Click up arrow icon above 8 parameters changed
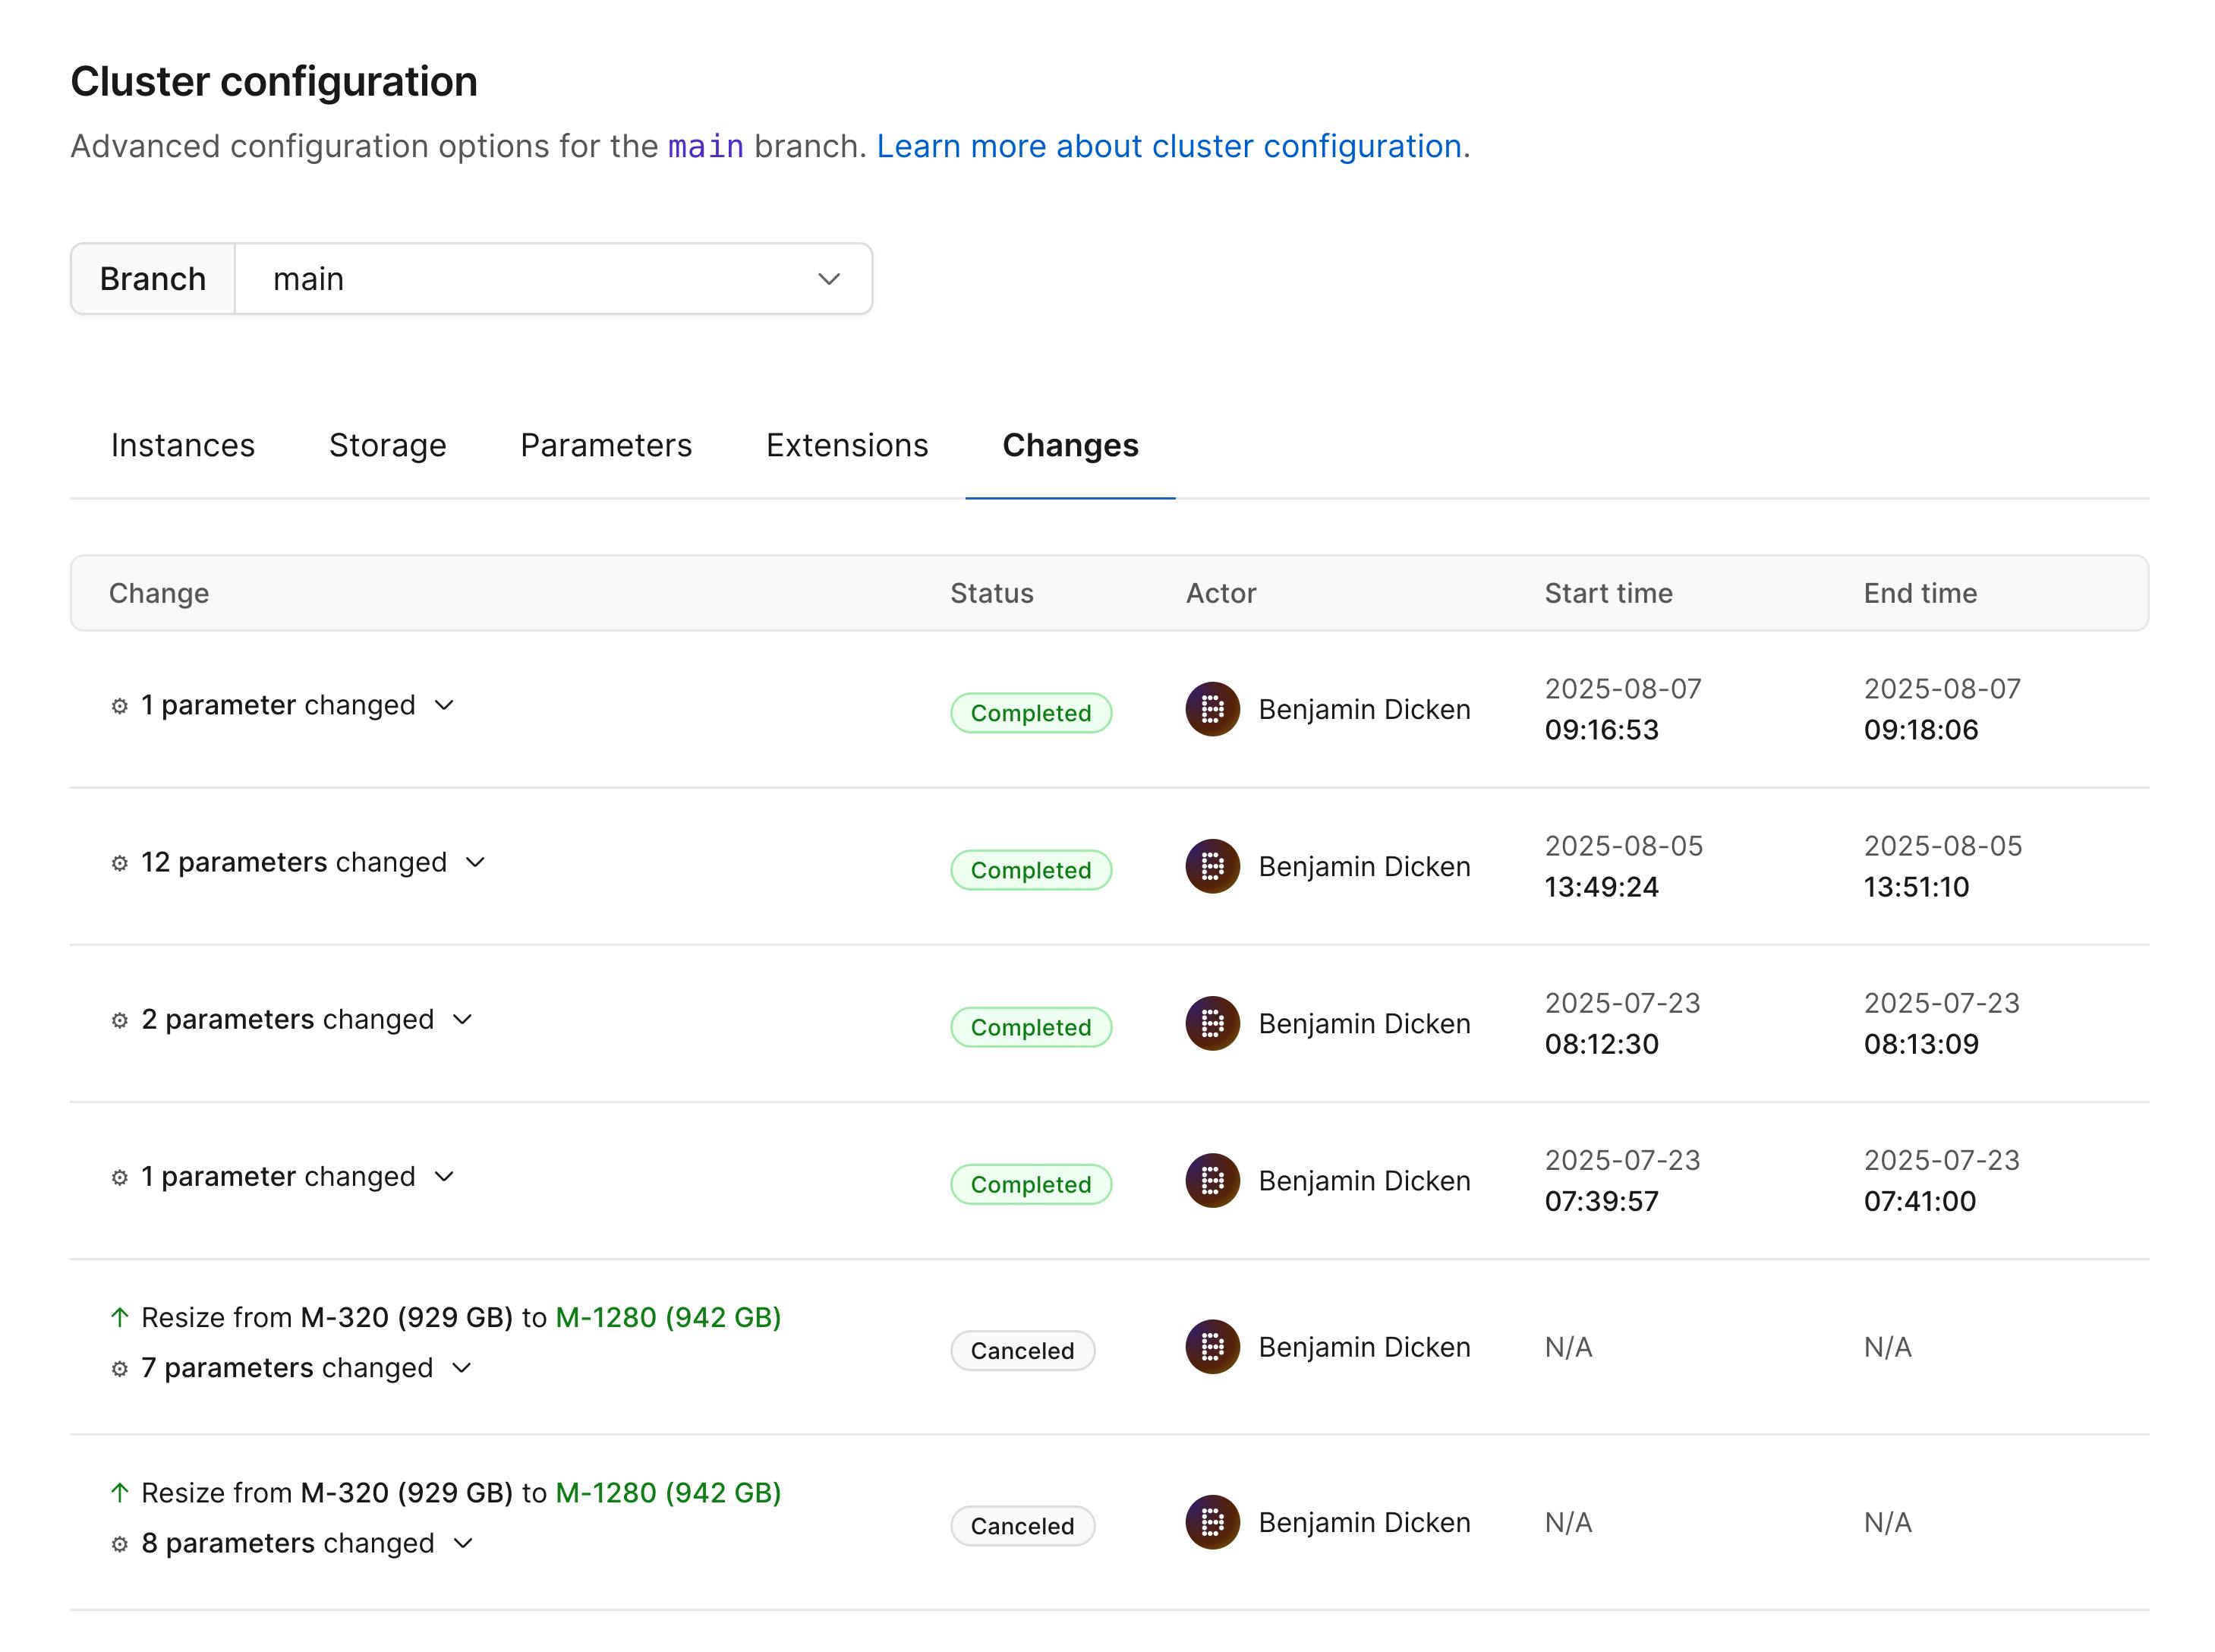Image resolution: width=2215 pixels, height=1652 pixels. point(120,1492)
